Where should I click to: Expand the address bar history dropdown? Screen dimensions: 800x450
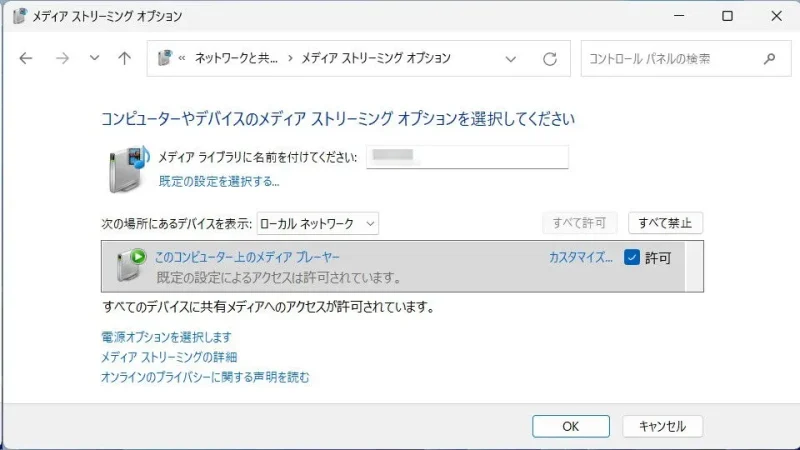[x=511, y=59]
